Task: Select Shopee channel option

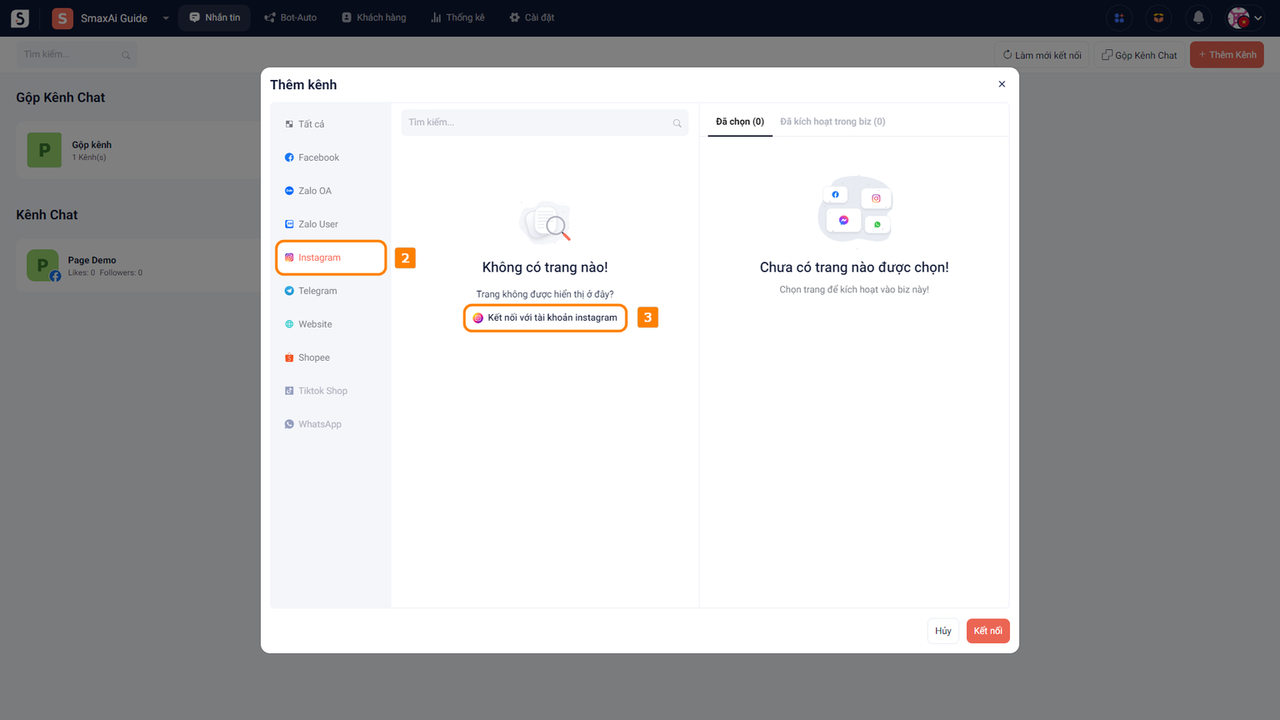Action: coord(313,358)
